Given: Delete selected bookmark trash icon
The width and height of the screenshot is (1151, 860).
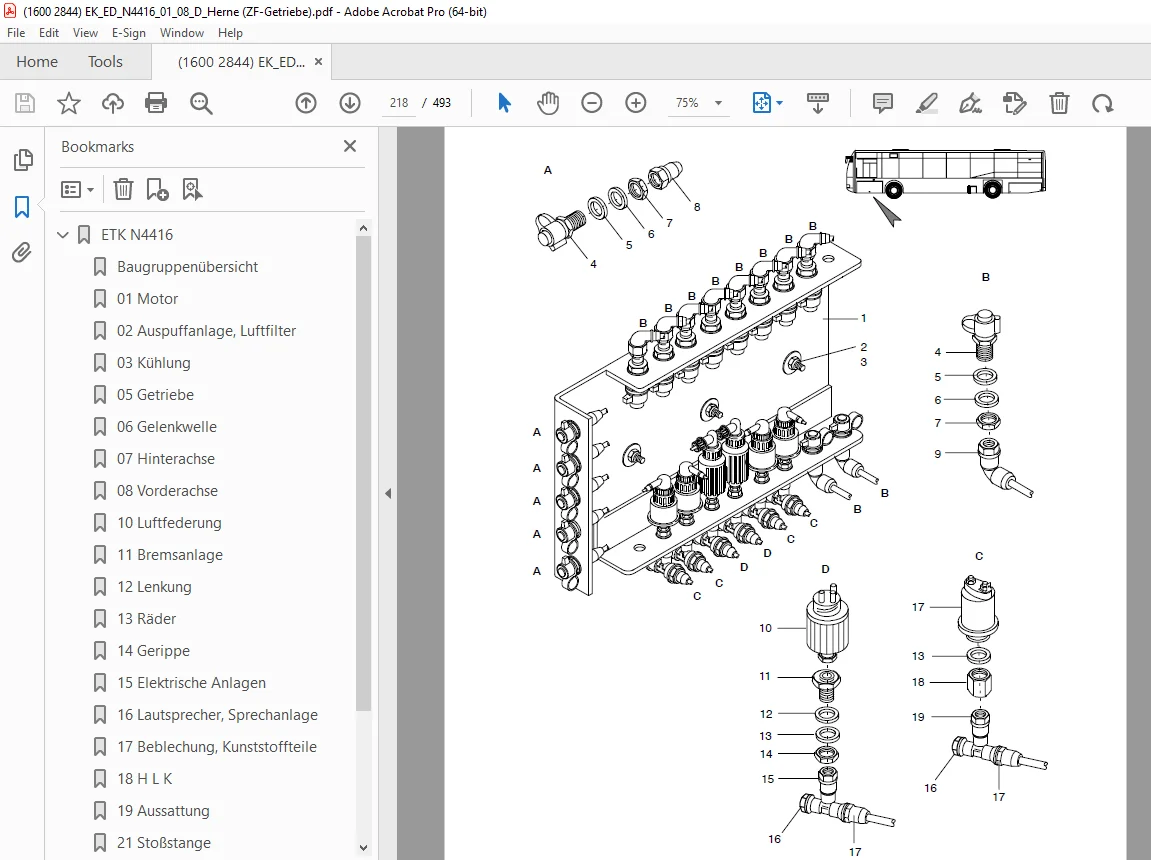Looking at the screenshot, I should pos(123,189).
